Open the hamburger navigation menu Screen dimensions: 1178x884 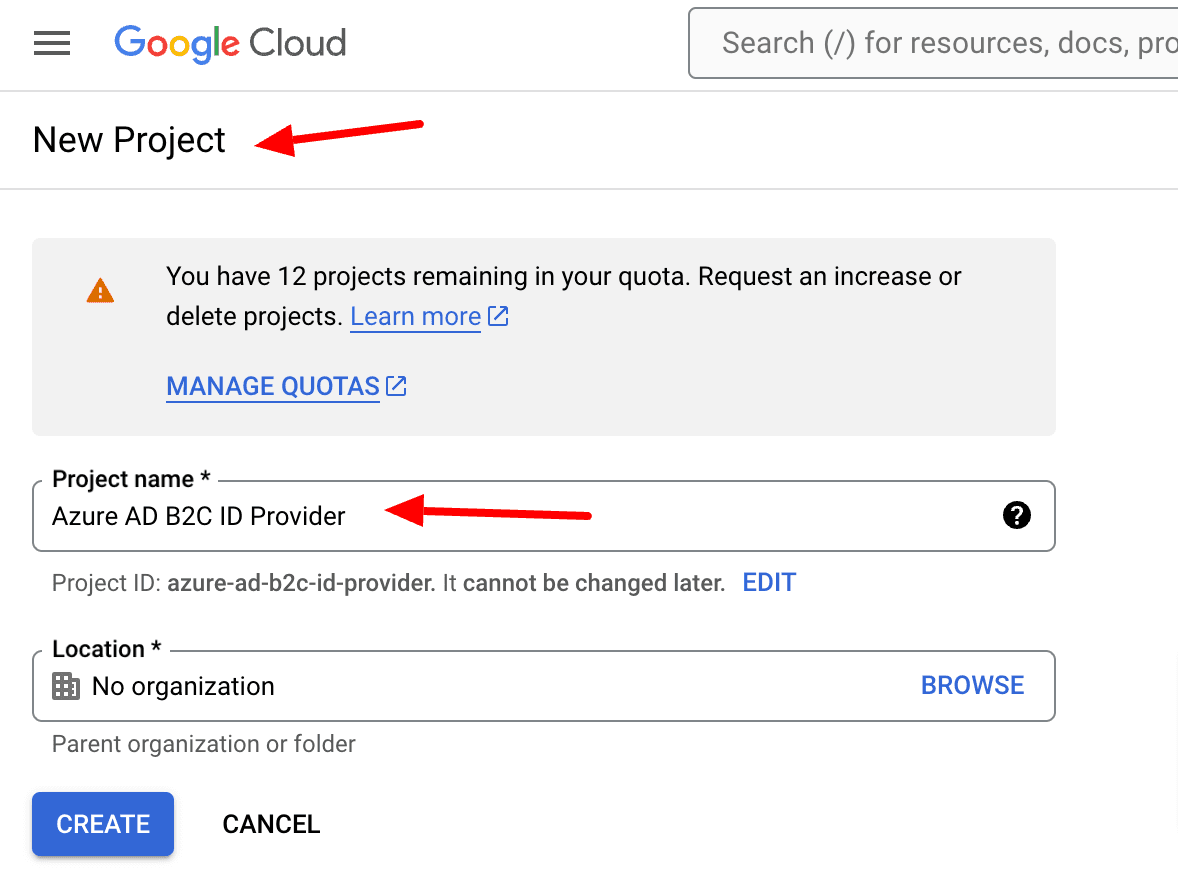[52, 43]
